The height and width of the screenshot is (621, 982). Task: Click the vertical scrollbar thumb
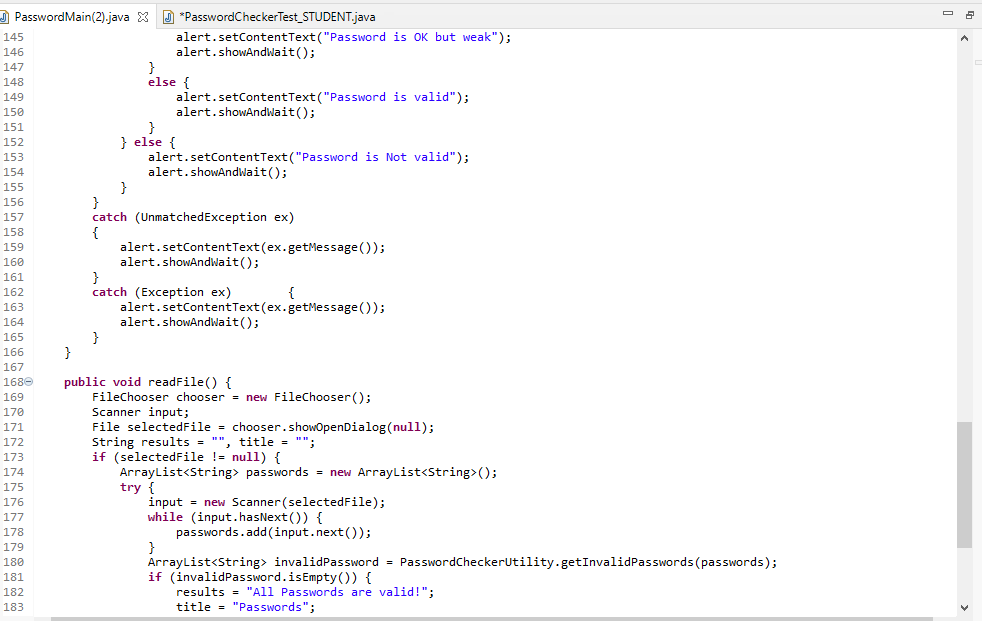(x=964, y=485)
